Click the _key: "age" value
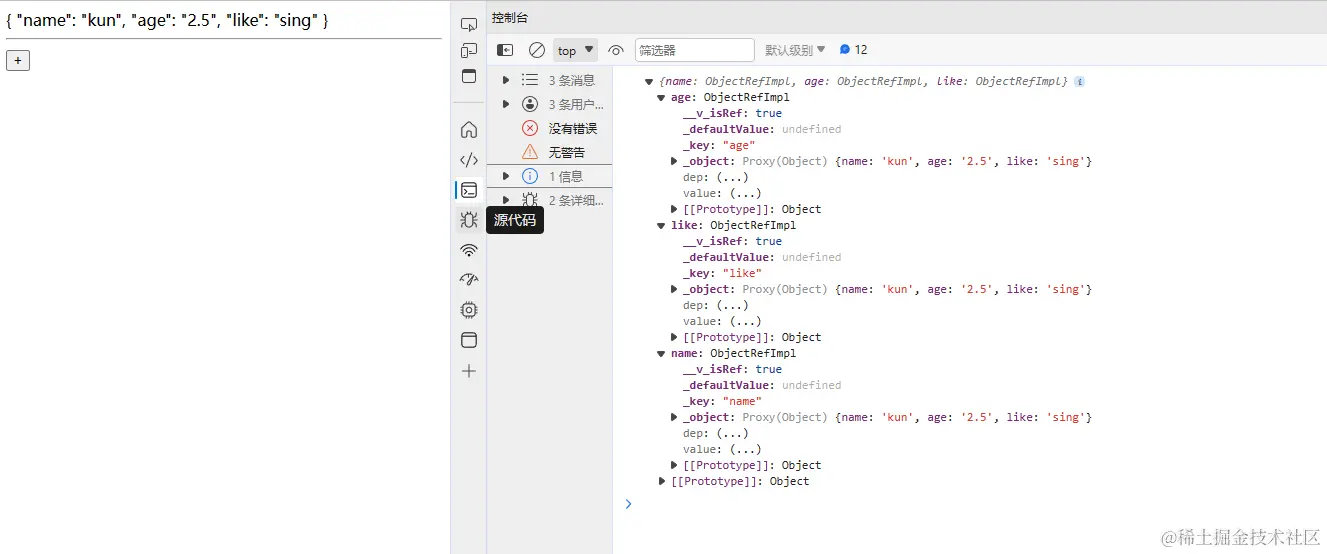Screen dimensions: 1327x554 (x=739, y=145)
